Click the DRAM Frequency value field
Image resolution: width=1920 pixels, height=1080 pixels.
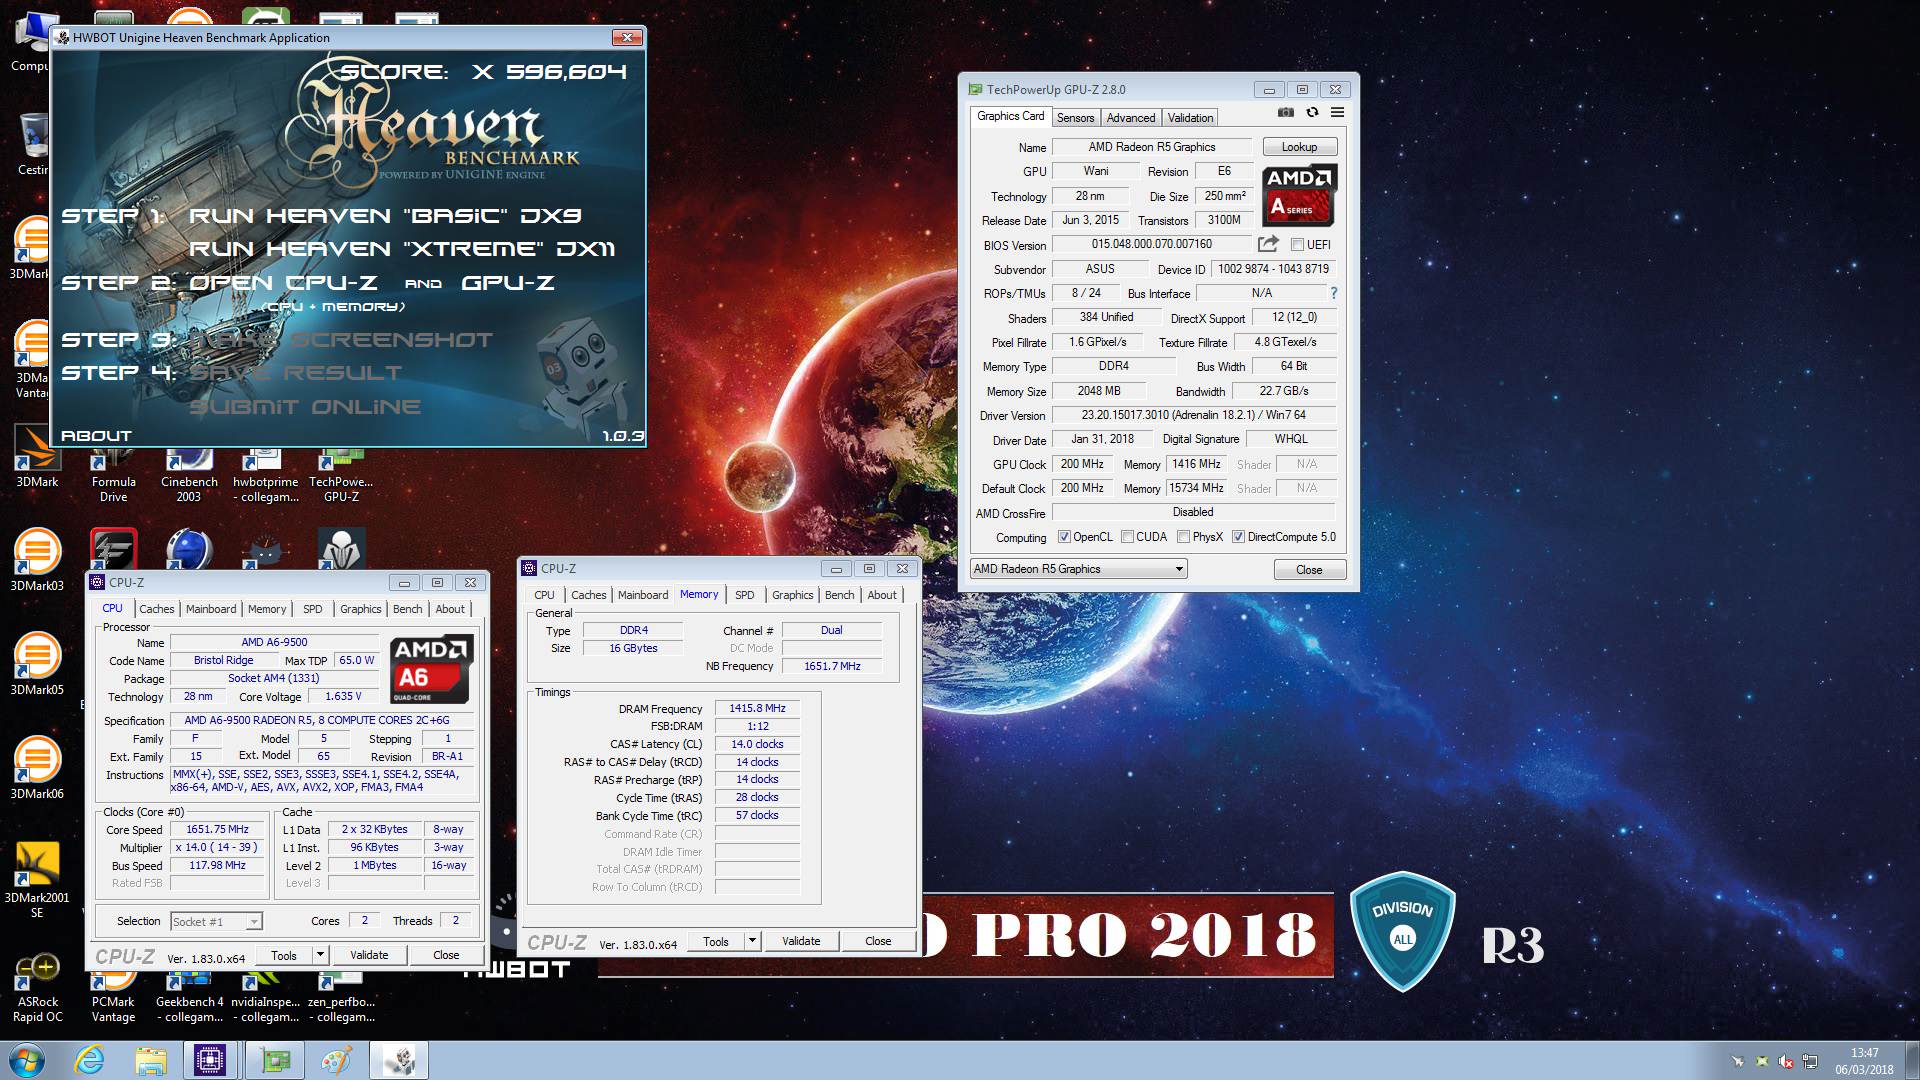[x=757, y=708]
